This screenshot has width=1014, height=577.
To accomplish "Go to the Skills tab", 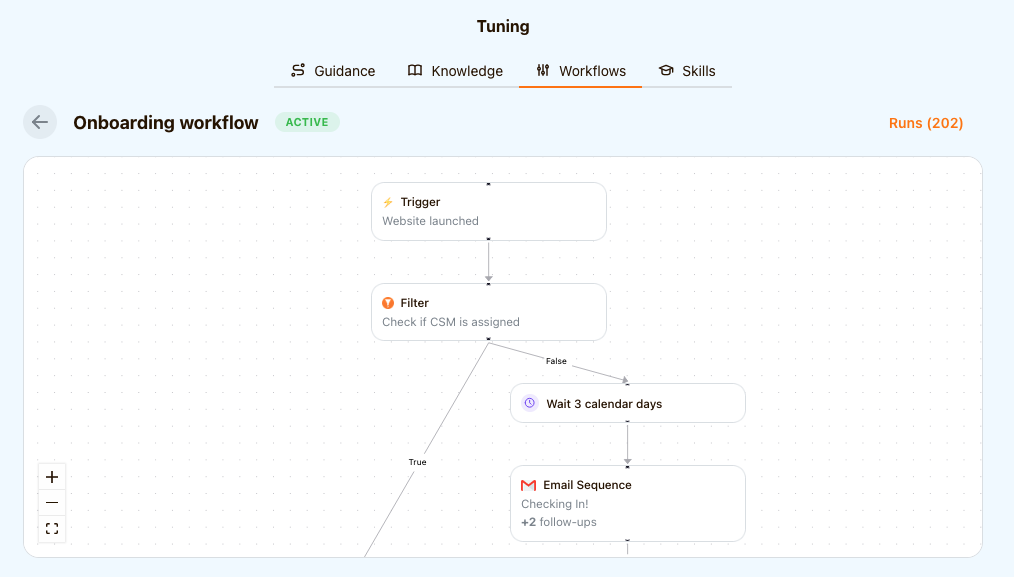I will (x=687, y=71).
